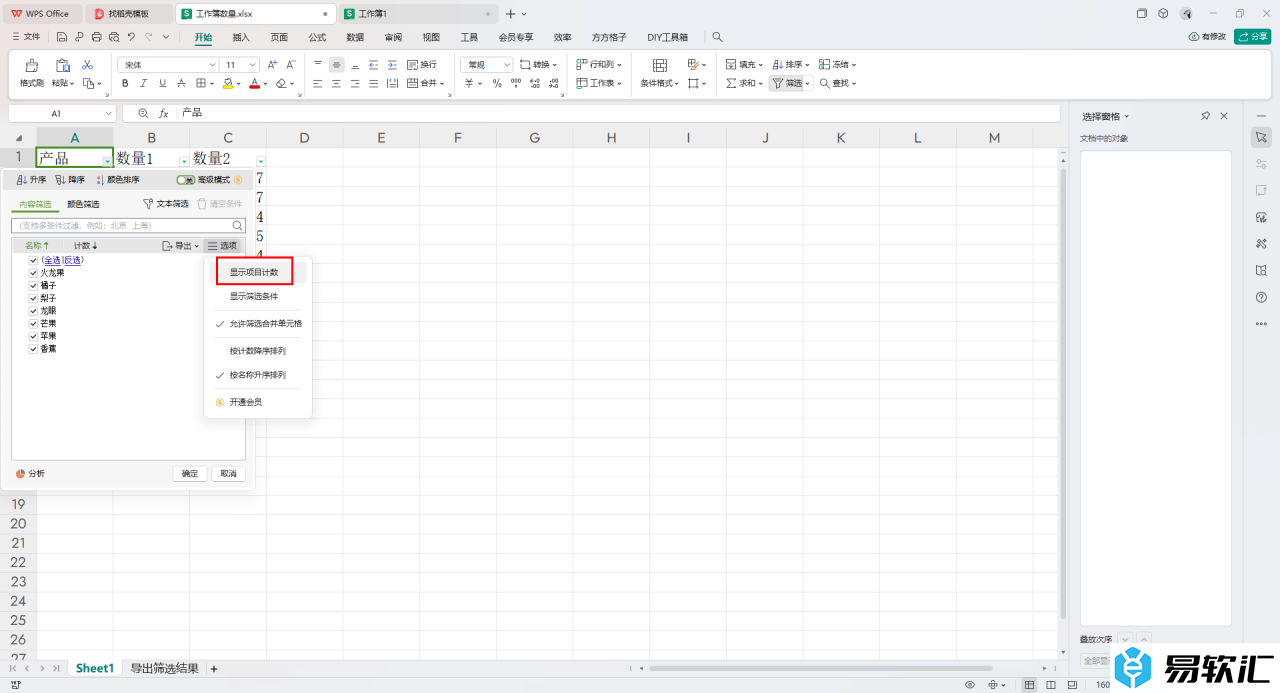
Task: Toggle the Select All (全选) checkbox
Action: click(x=33, y=260)
